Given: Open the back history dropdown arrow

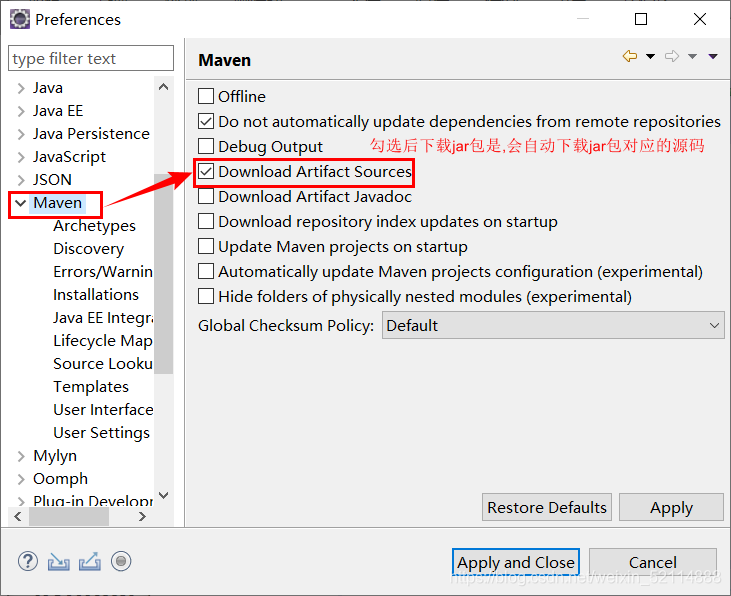Looking at the screenshot, I should [650, 56].
